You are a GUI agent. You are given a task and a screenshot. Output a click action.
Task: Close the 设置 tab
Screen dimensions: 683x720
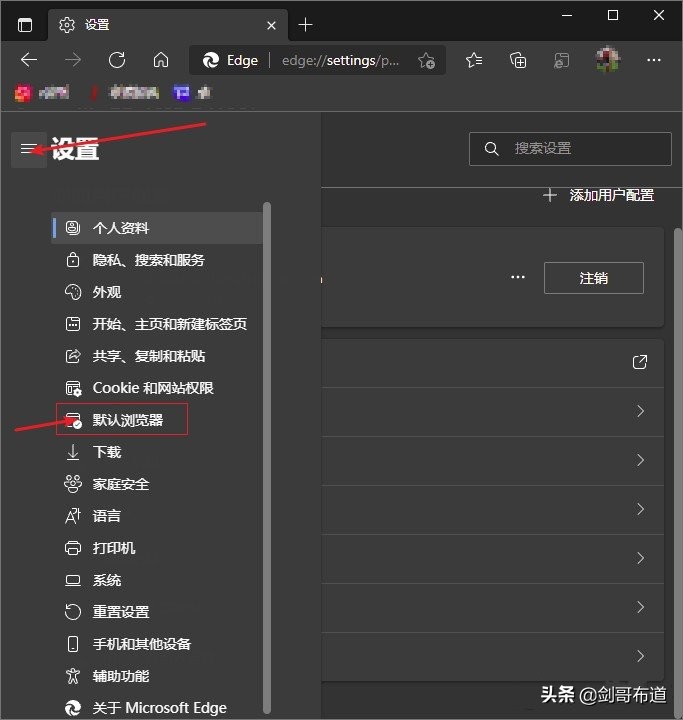[x=271, y=25]
